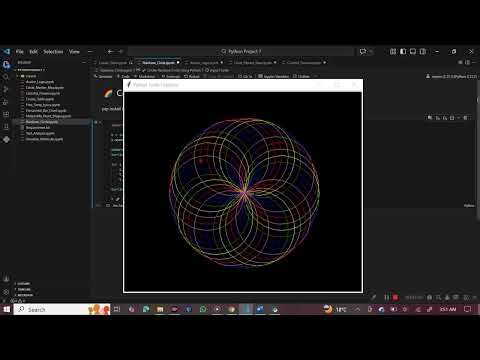The width and height of the screenshot is (480, 360).
Task: Expand the Outline section in sidebar
Action: point(23,284)
